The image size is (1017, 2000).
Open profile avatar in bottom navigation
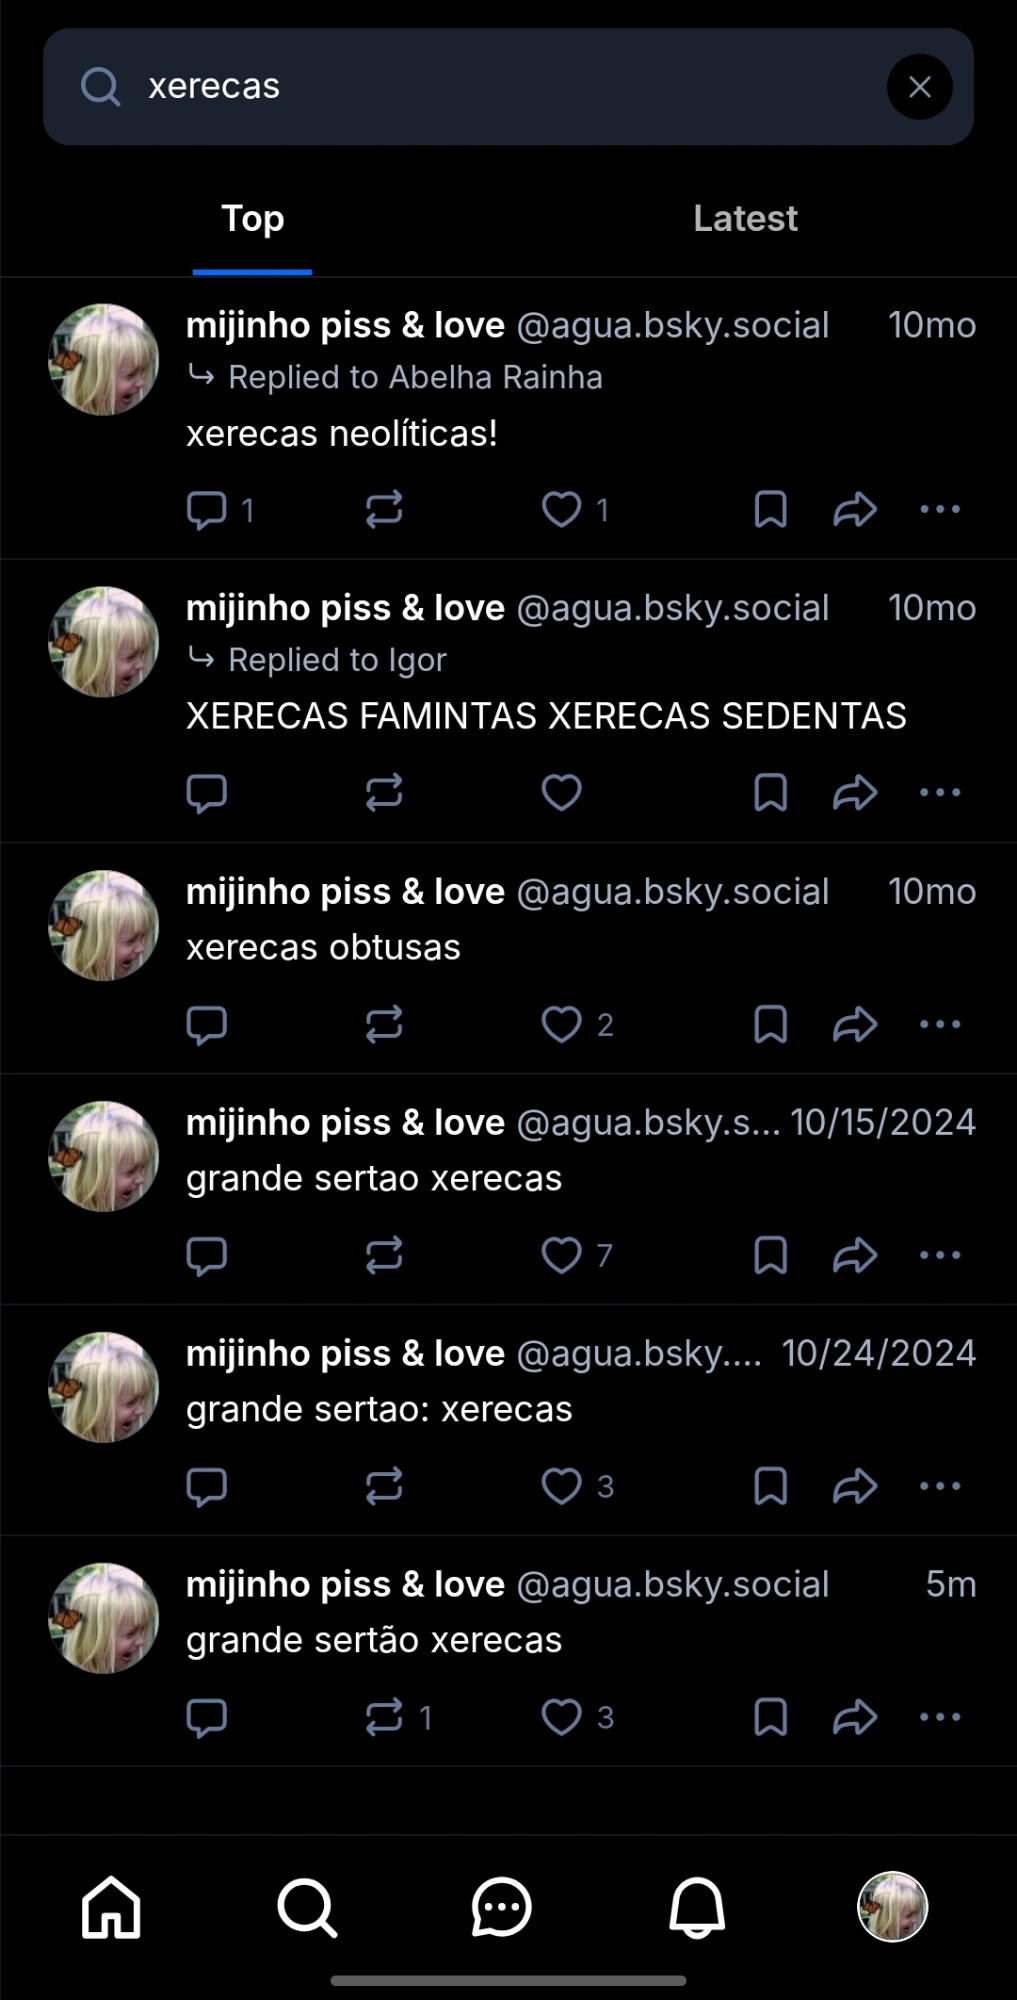[893, 1907]
